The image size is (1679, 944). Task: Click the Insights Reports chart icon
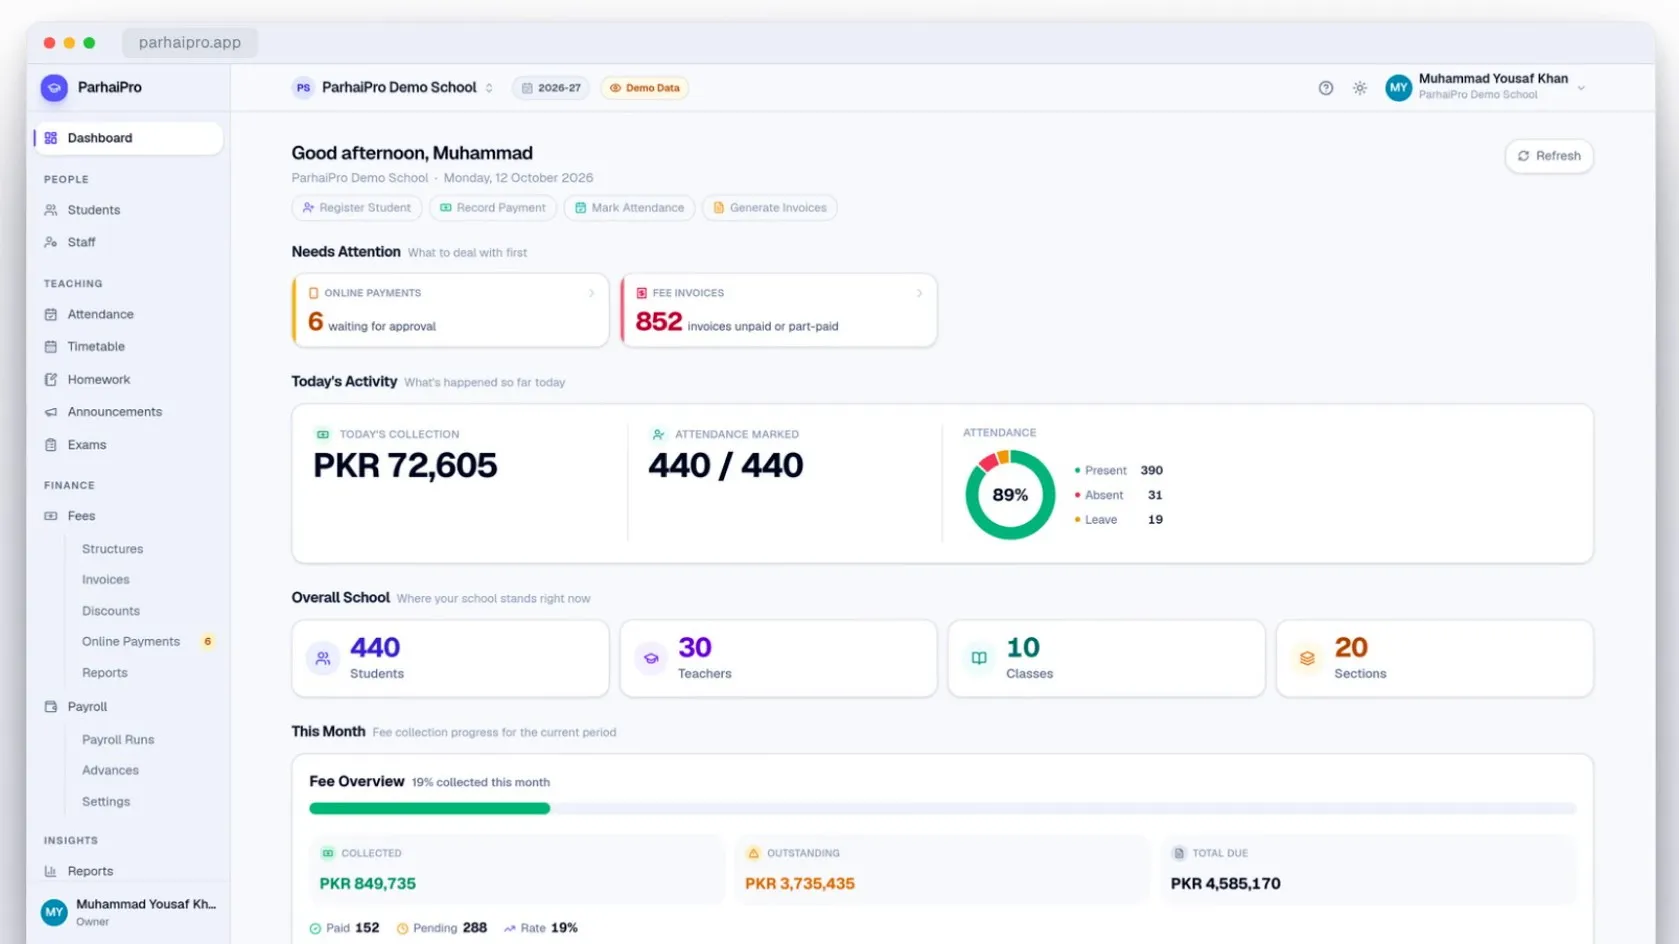click(x=51, y=872)
